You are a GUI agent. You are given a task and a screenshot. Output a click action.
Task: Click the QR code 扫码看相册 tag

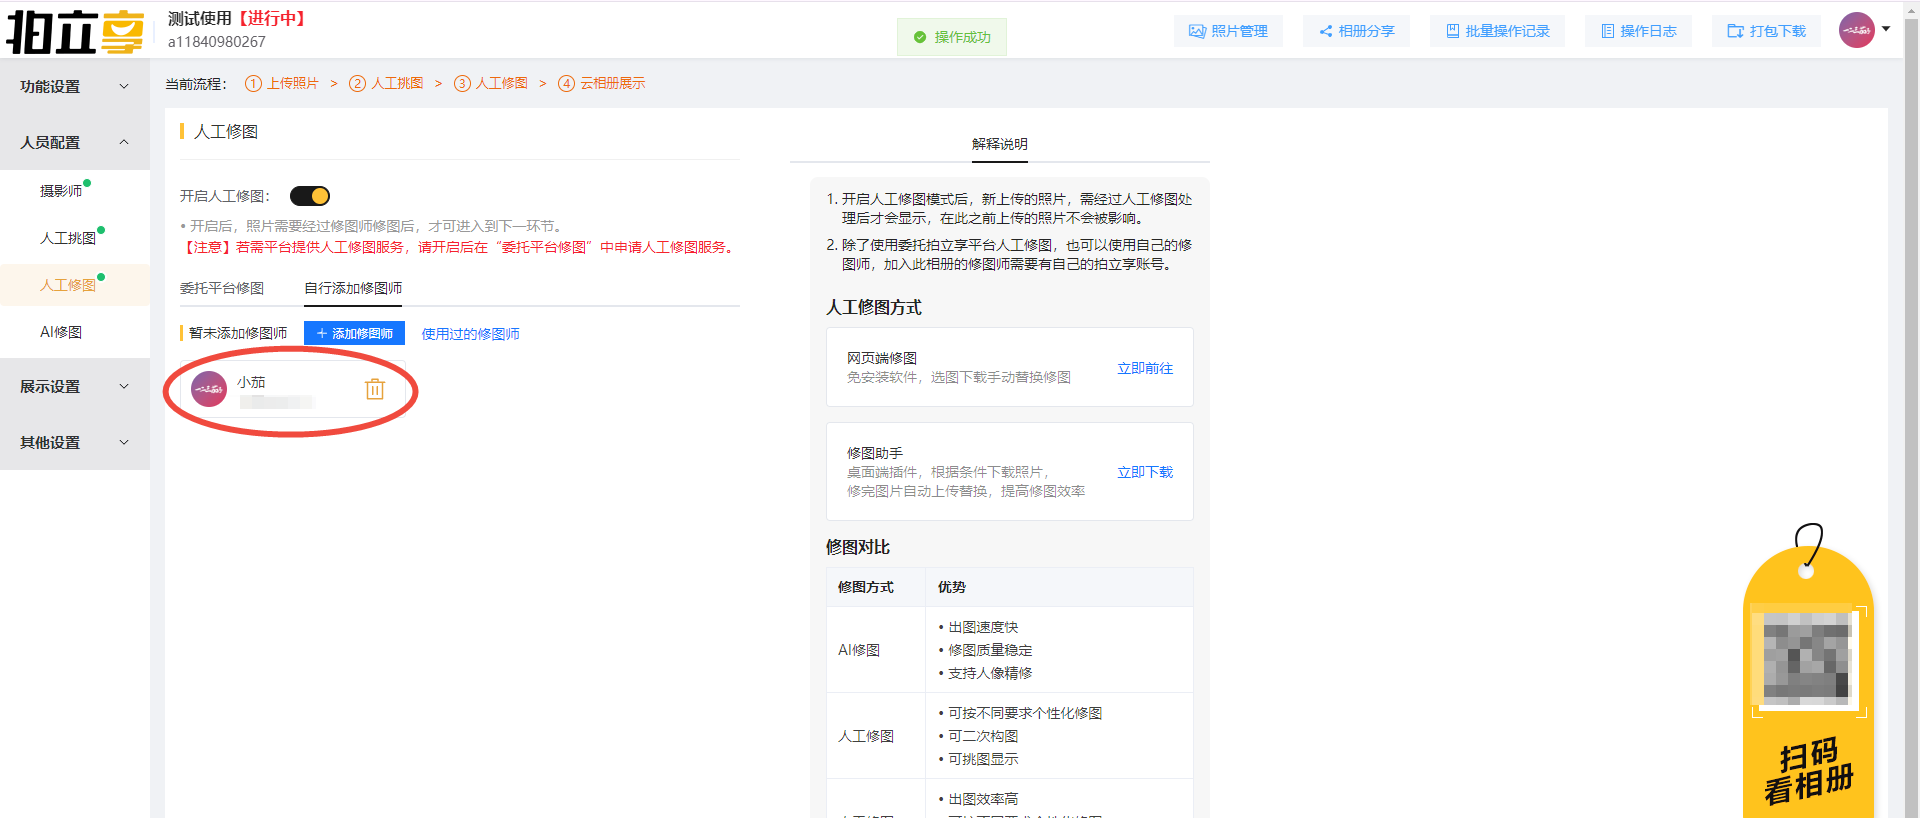(1808, 680)
